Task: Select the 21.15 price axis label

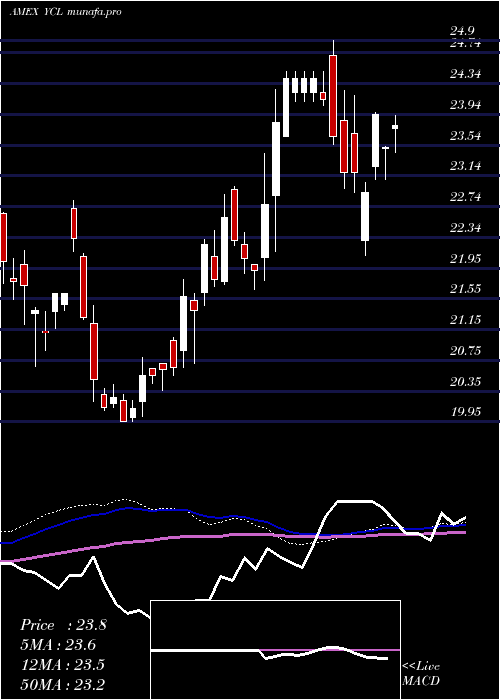Action: tap(466, 320)
